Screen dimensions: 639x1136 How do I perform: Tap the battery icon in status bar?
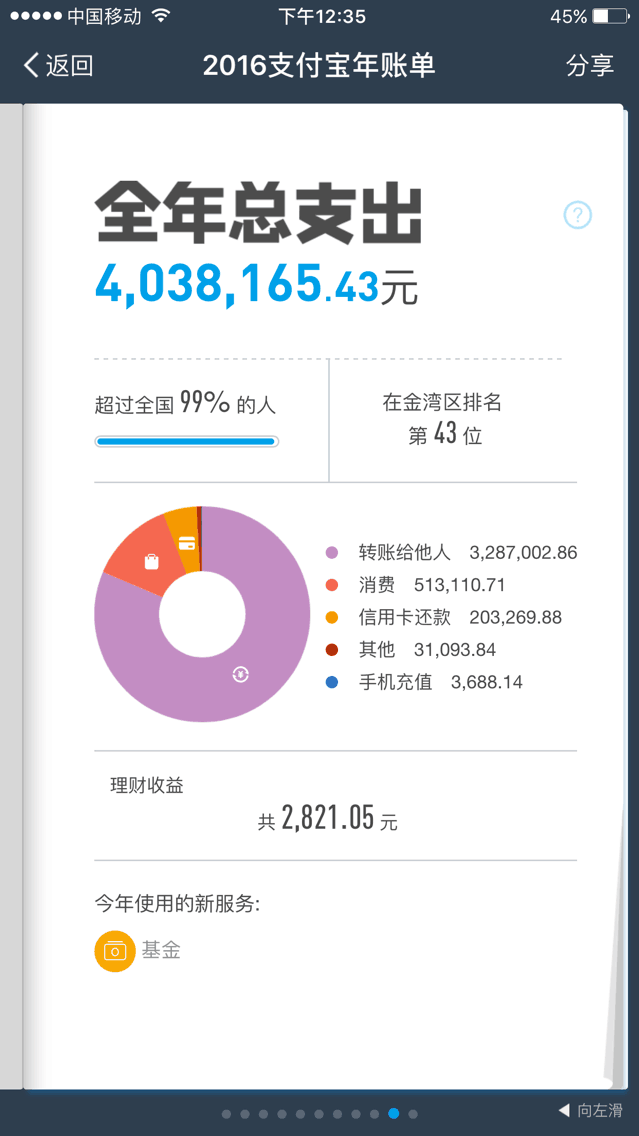[x=611, y=16]
